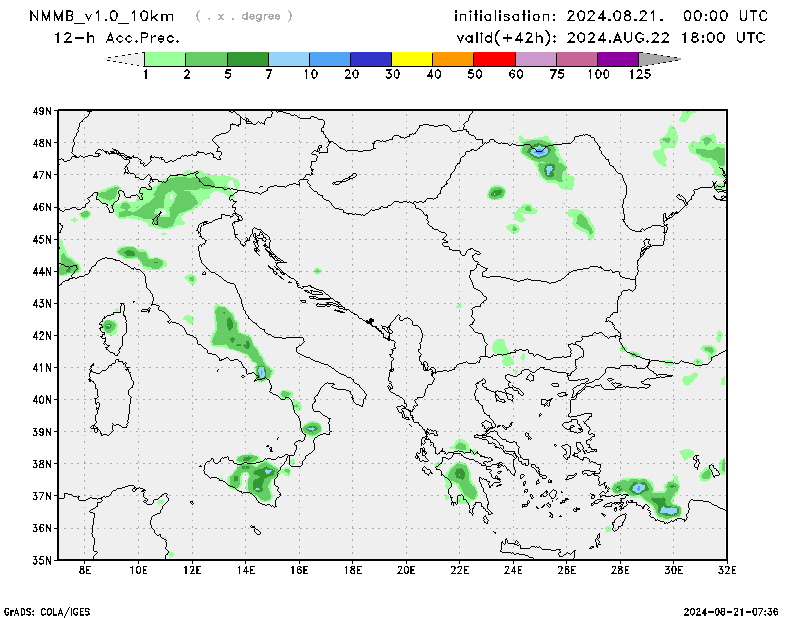The height and width of the screenshot is (618, 800).
Task: Click the white left arrow at legend start
Action: click(124, 59)
